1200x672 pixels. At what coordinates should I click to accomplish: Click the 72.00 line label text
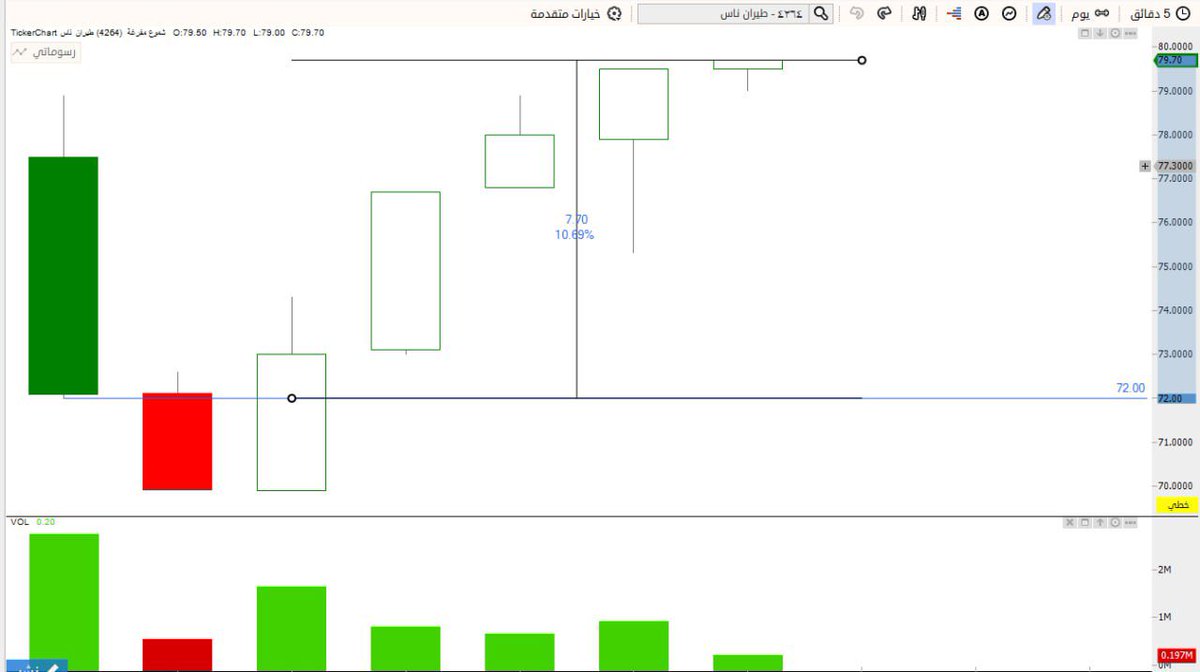click(1130, 388)
